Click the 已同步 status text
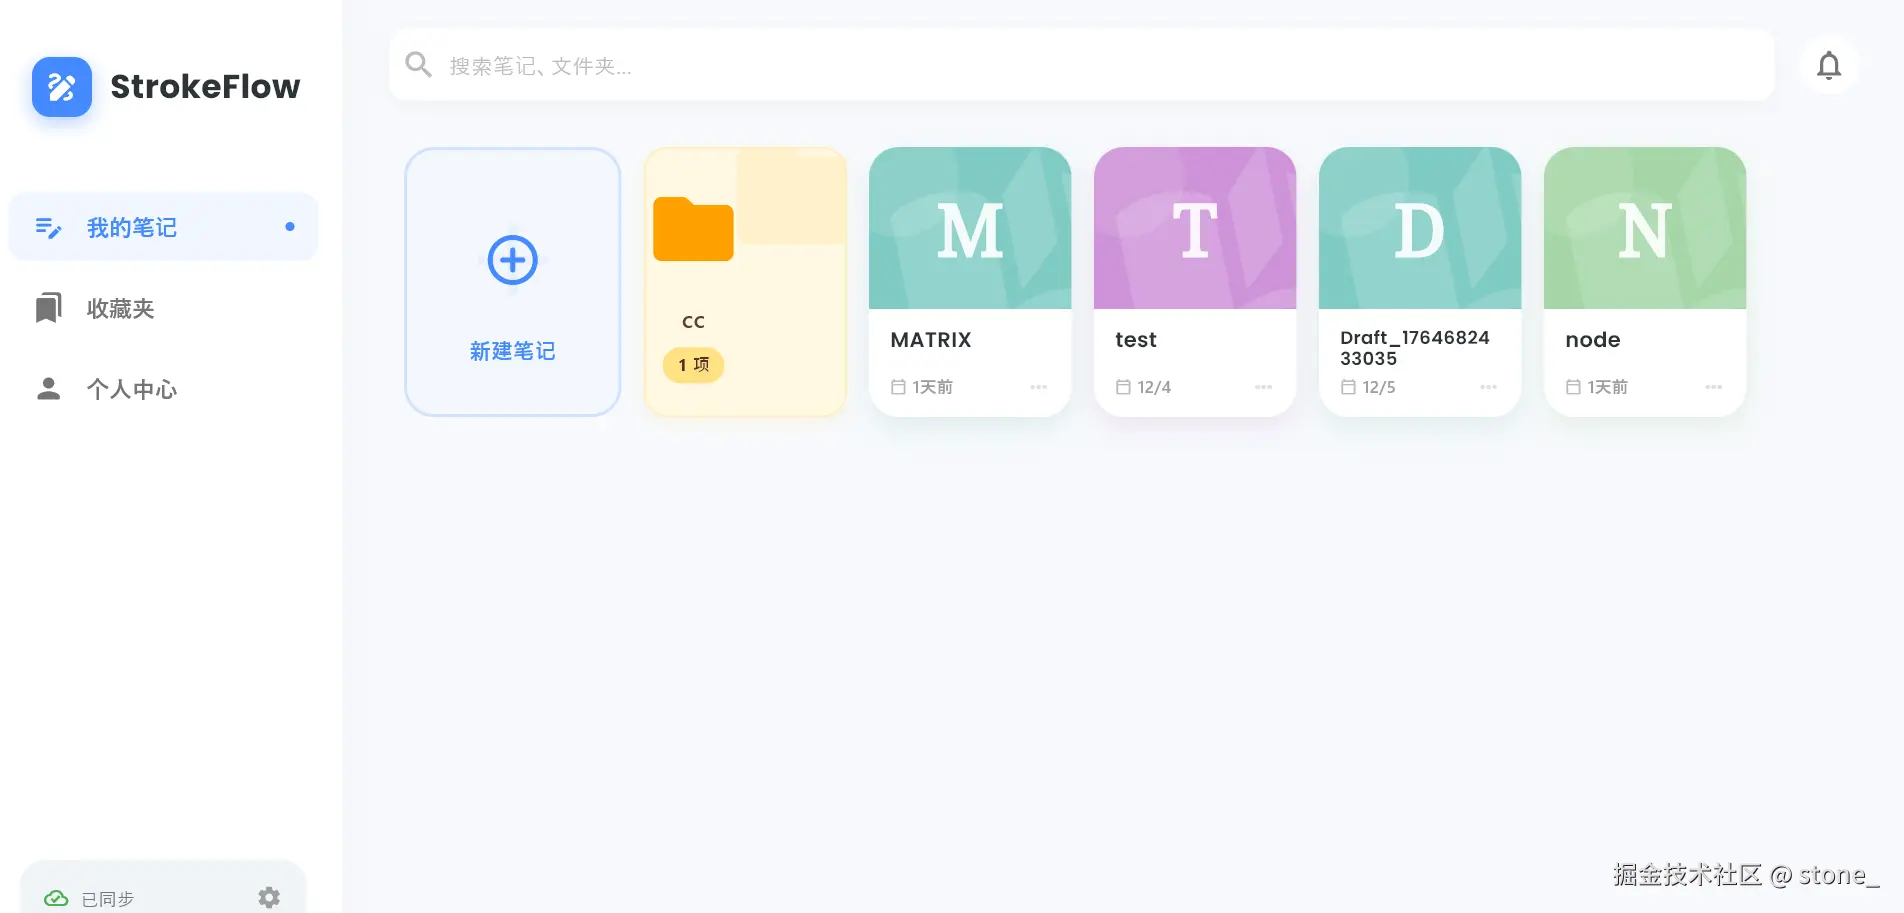The image size is (1904, 913). pyautogui.click(x=107, y=899)
